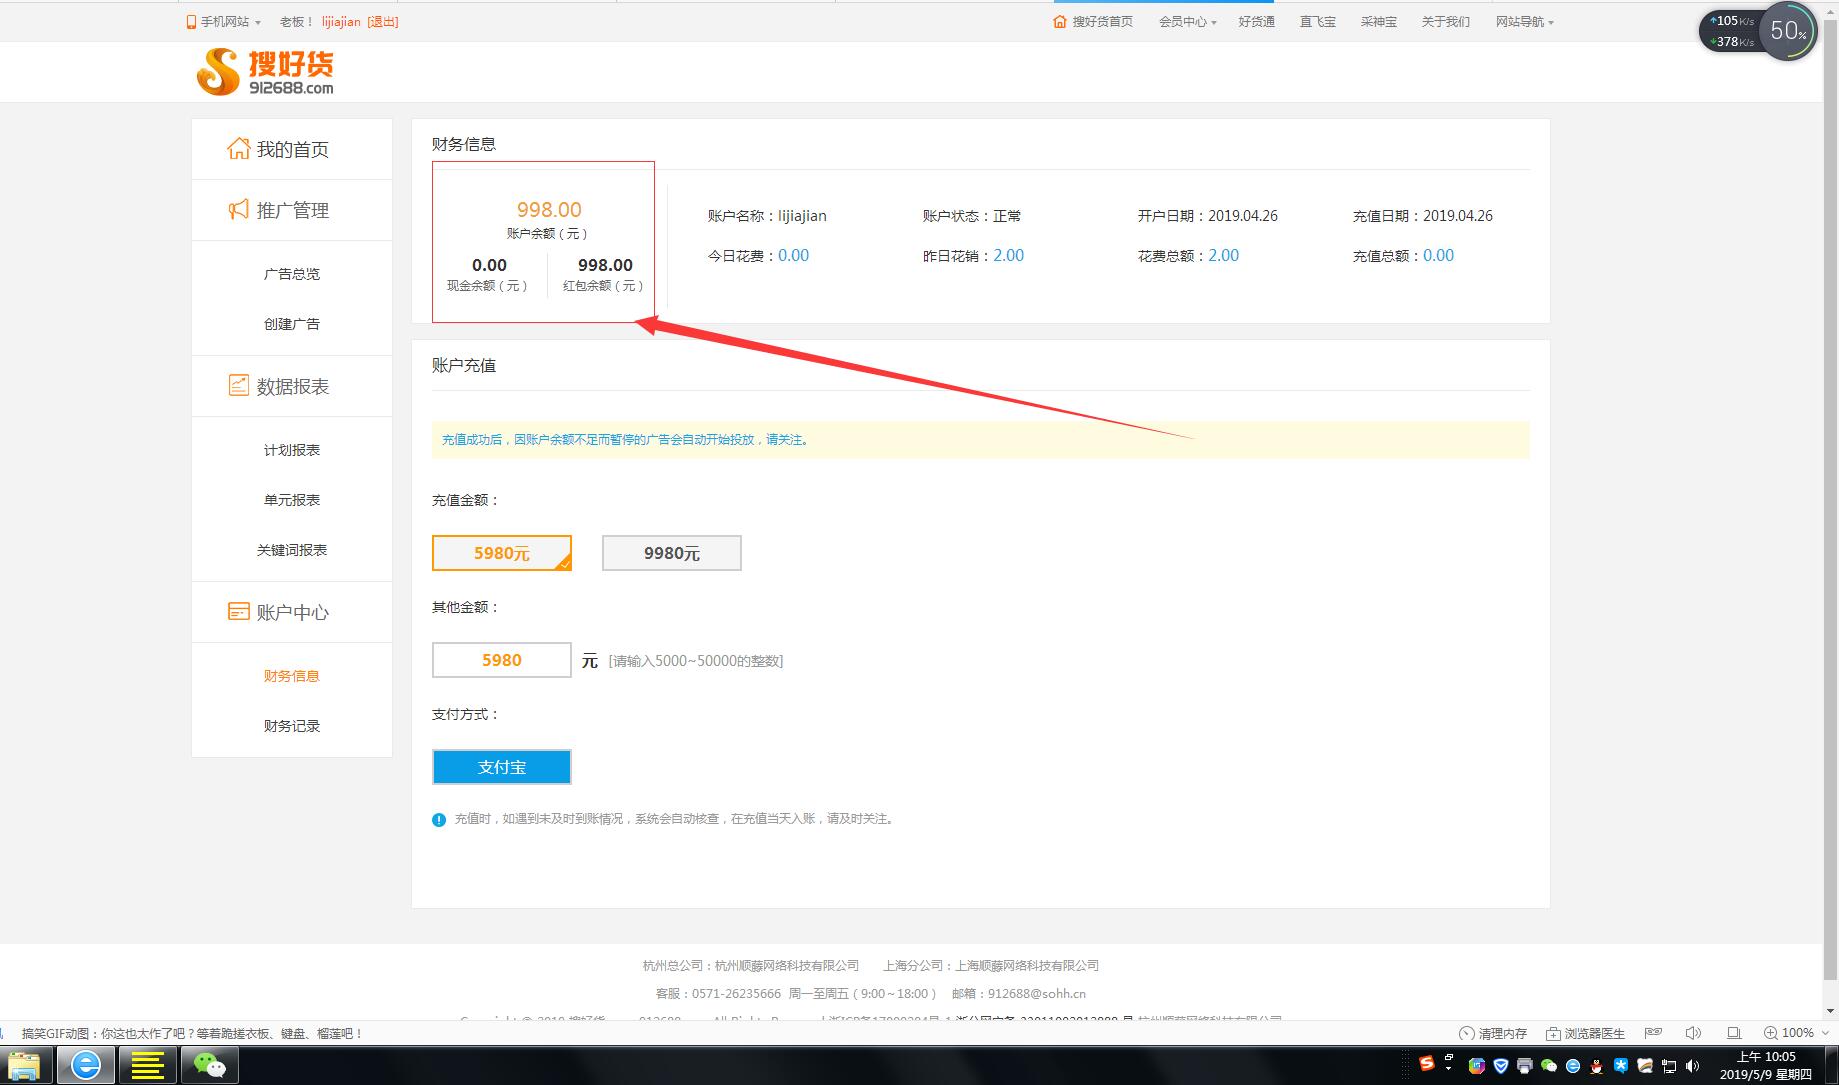Viewport: 1839px width, 1085px height.
Task: Expand the 会员中心 dropdown menu
Action: (1187, 22)
